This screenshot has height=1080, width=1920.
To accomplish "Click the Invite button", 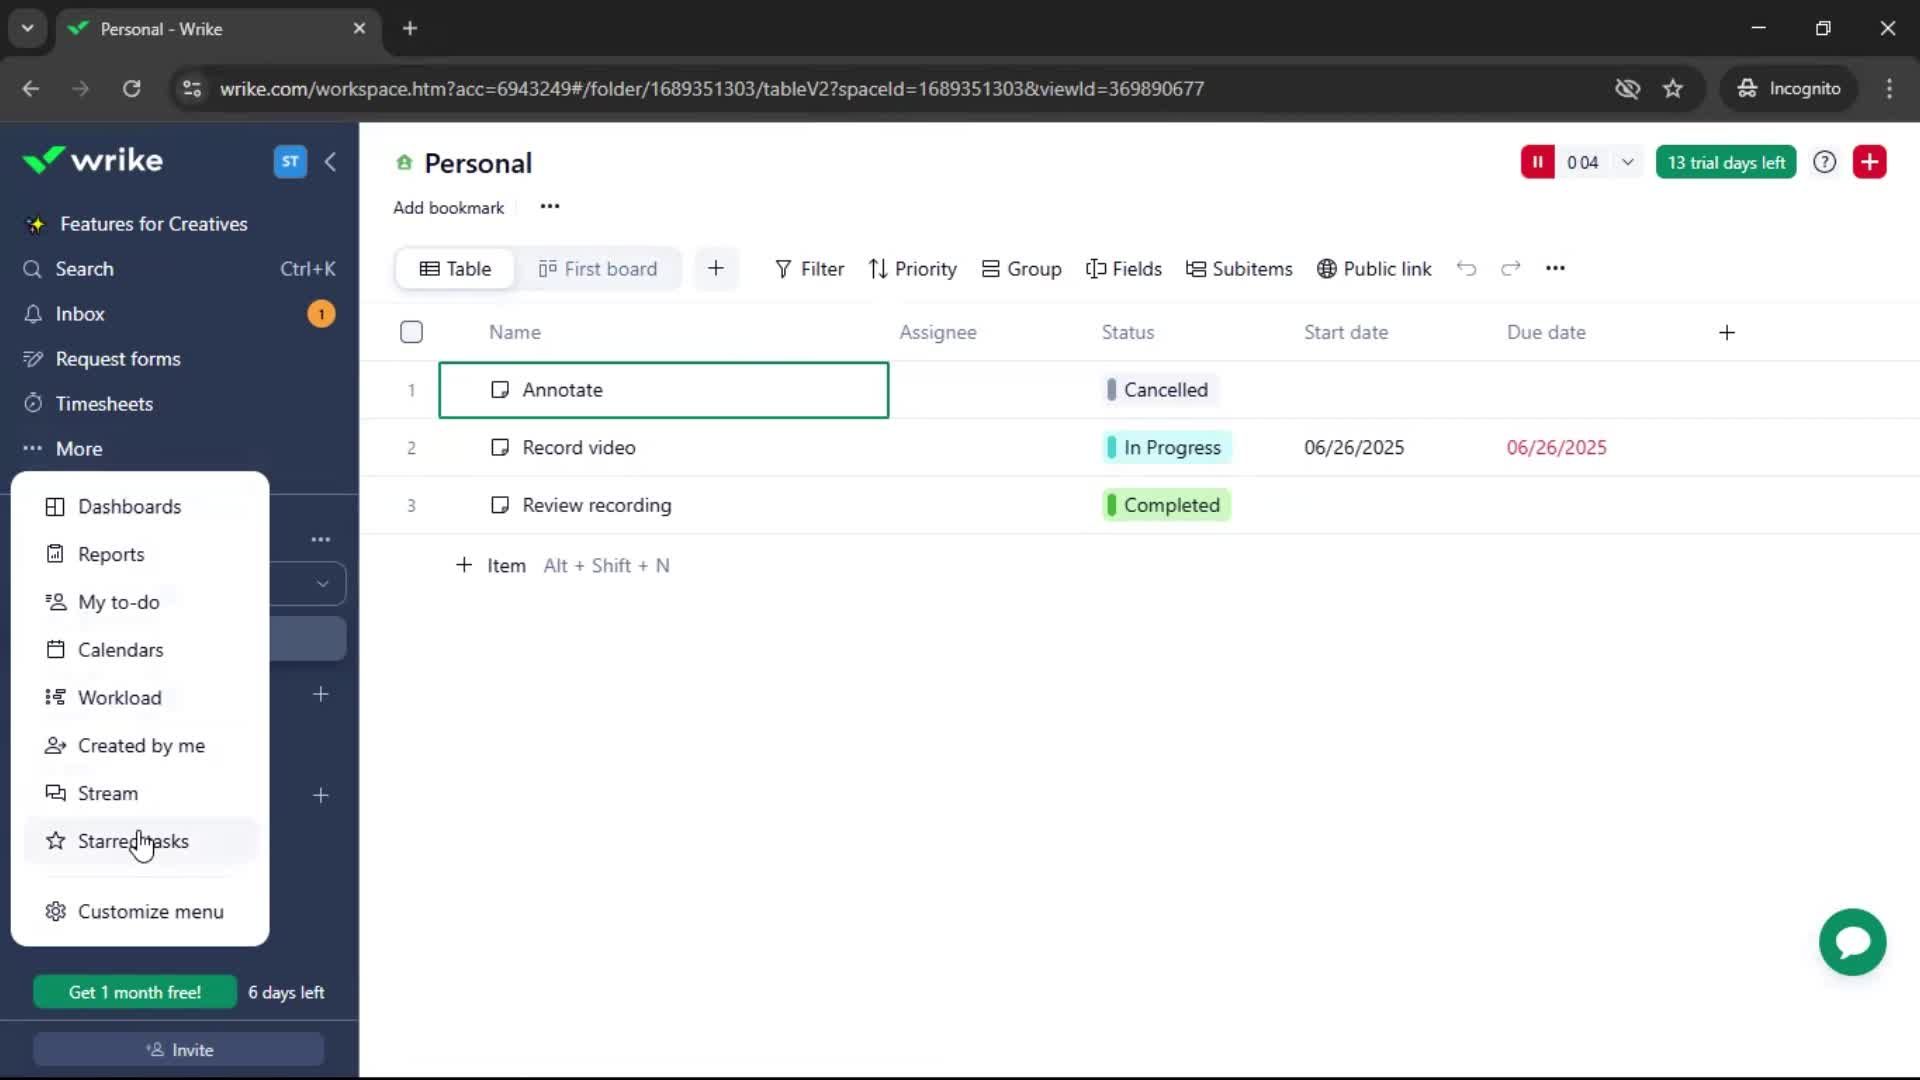I will coord(179,1050).
